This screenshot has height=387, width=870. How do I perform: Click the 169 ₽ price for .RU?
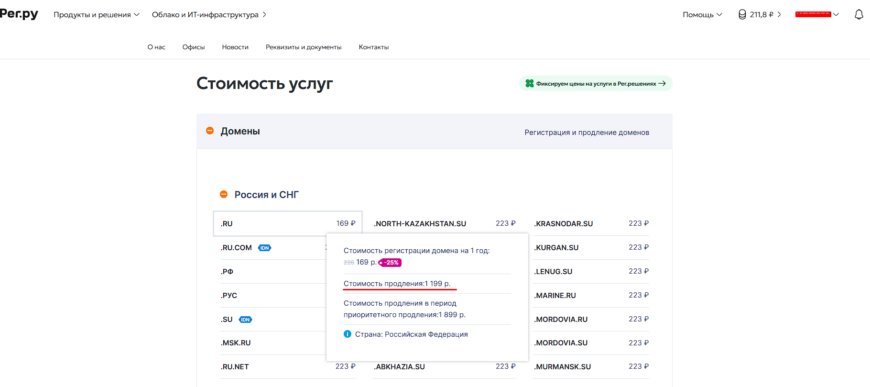click(346, 223)
